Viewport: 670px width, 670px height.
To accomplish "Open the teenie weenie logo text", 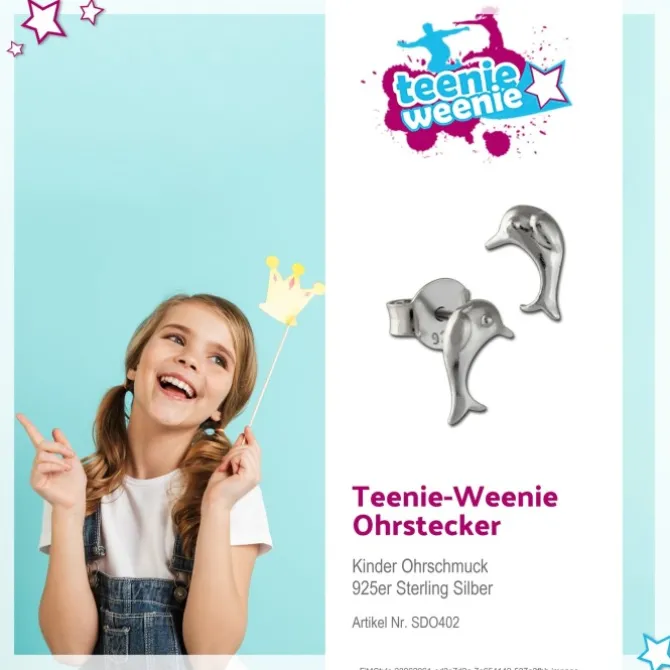I will pos(459,99).
